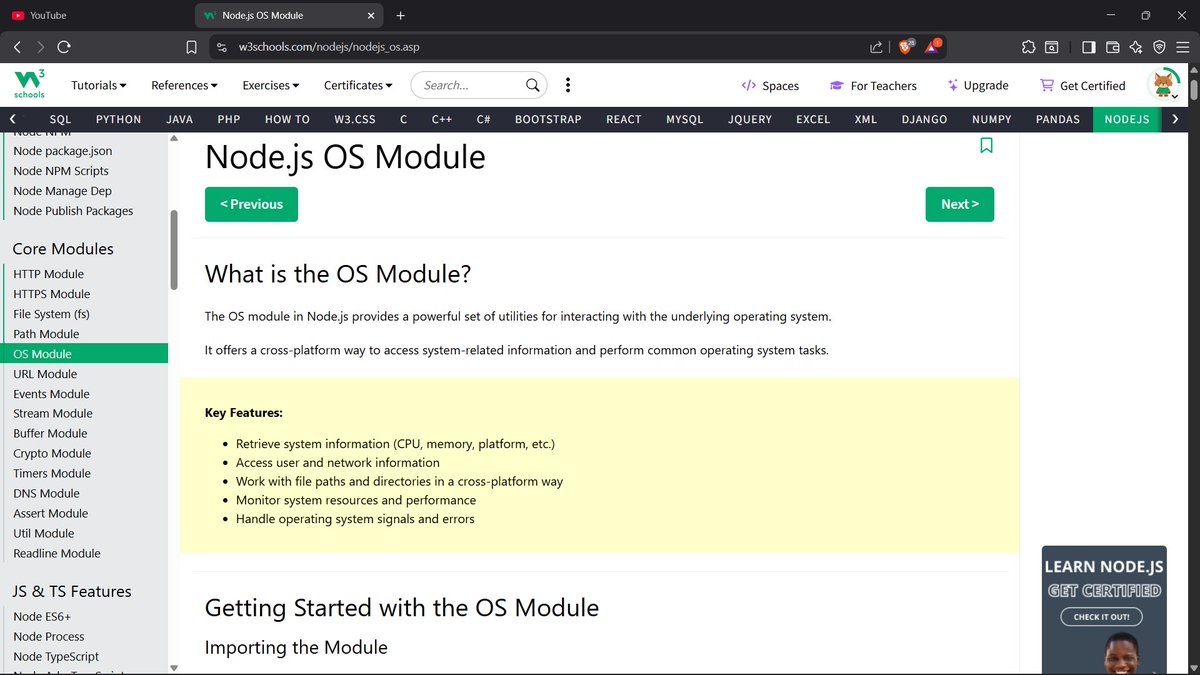
Task: Toggle the browser sidebar panel icon
Action: point(1089,47)
